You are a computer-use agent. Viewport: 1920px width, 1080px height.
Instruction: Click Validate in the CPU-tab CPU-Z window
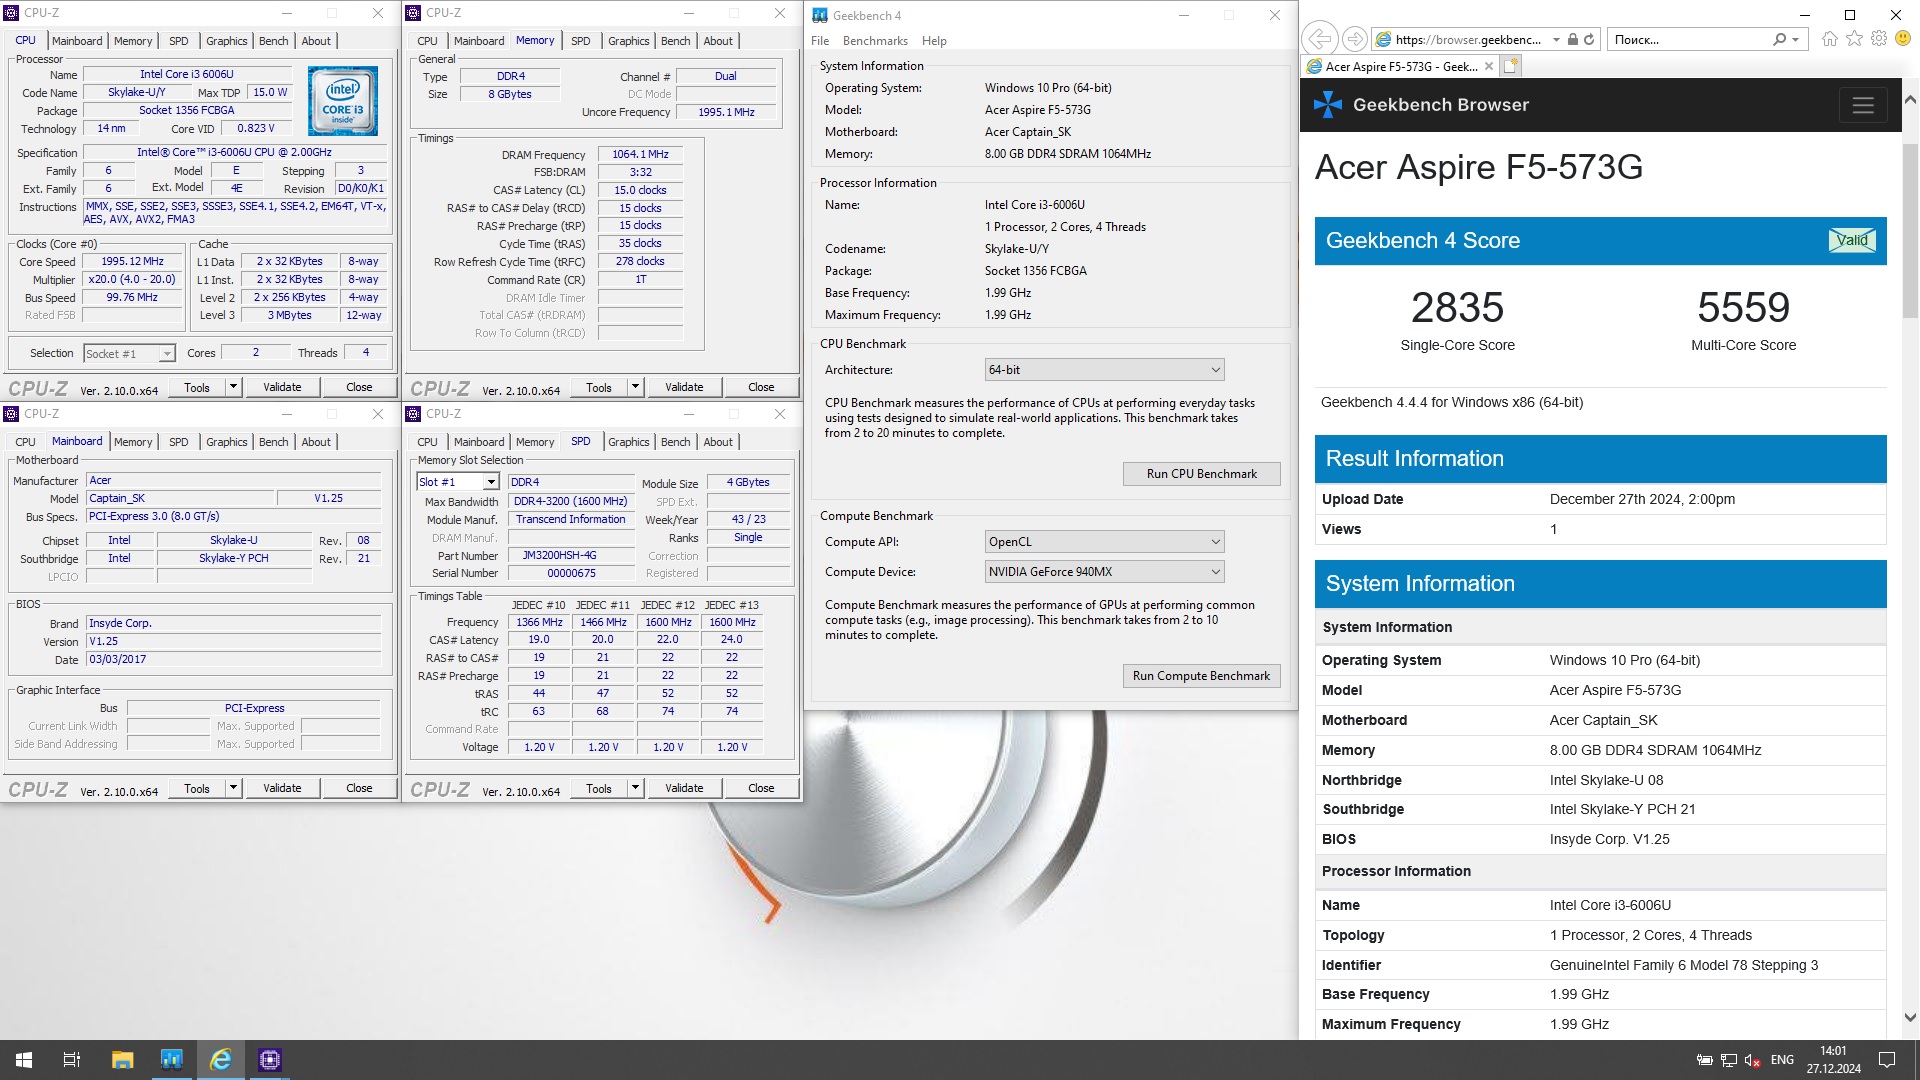pyautogui.click(x=282, y=387)
